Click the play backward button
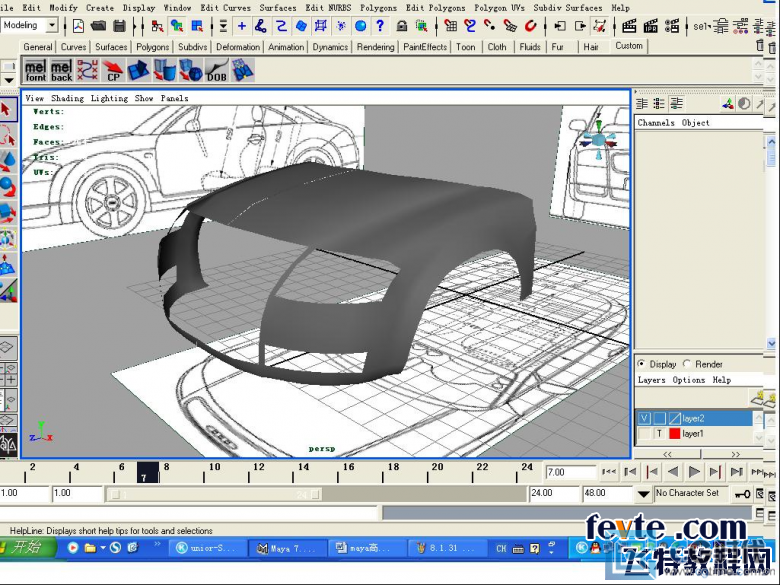 click(x=673, y=471)
